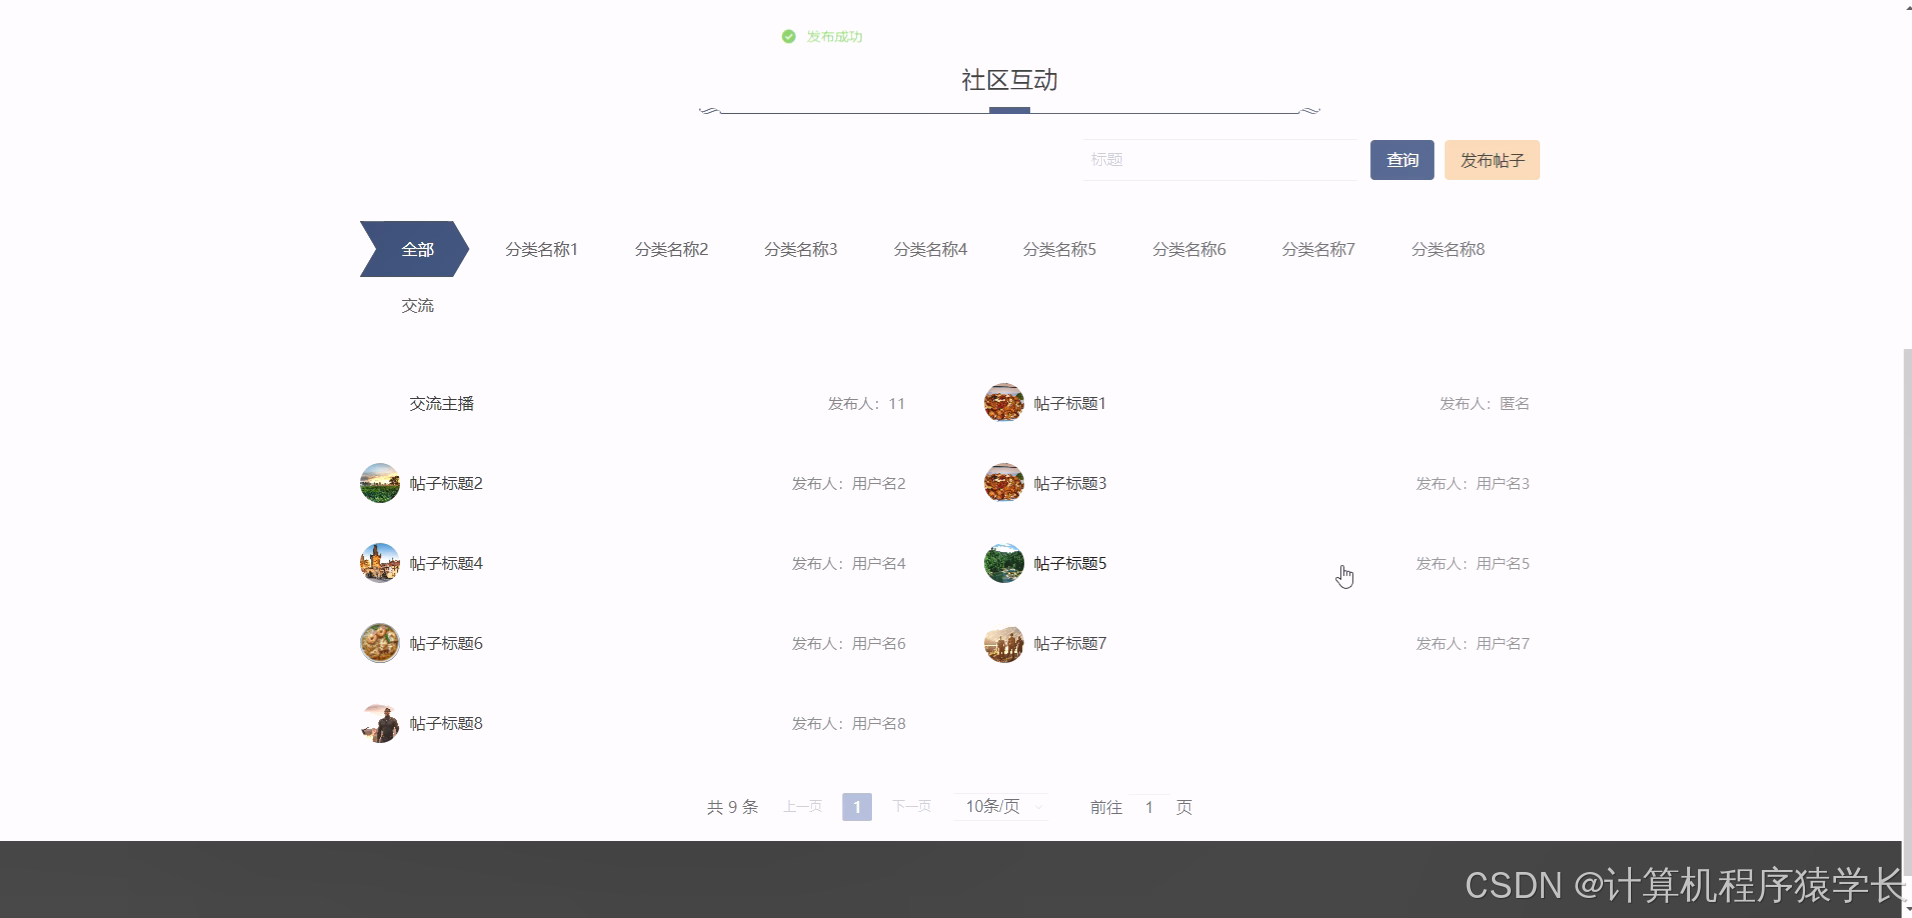Open post 帖子标题1 link
The height and width of the screenshot is (918, 1912).
tap(1069, 403)
